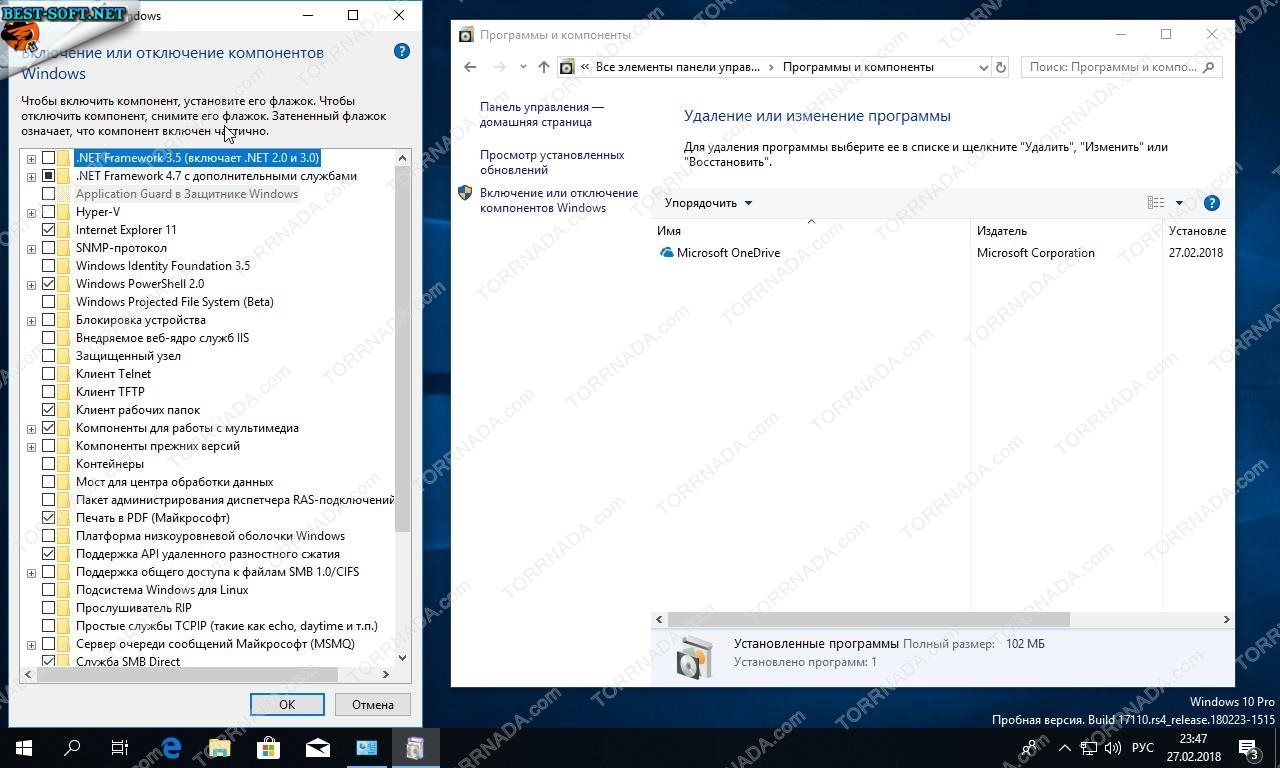Select the Microsoft OneDrive program row
The height and width of the screenshot is (768, 1280).
[942, 253]
